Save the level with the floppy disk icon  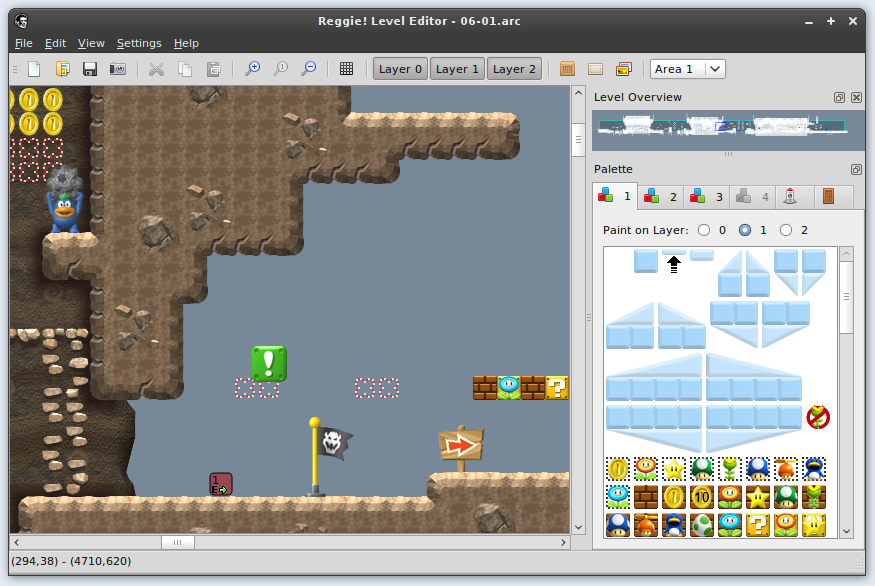tap(90, 69)
